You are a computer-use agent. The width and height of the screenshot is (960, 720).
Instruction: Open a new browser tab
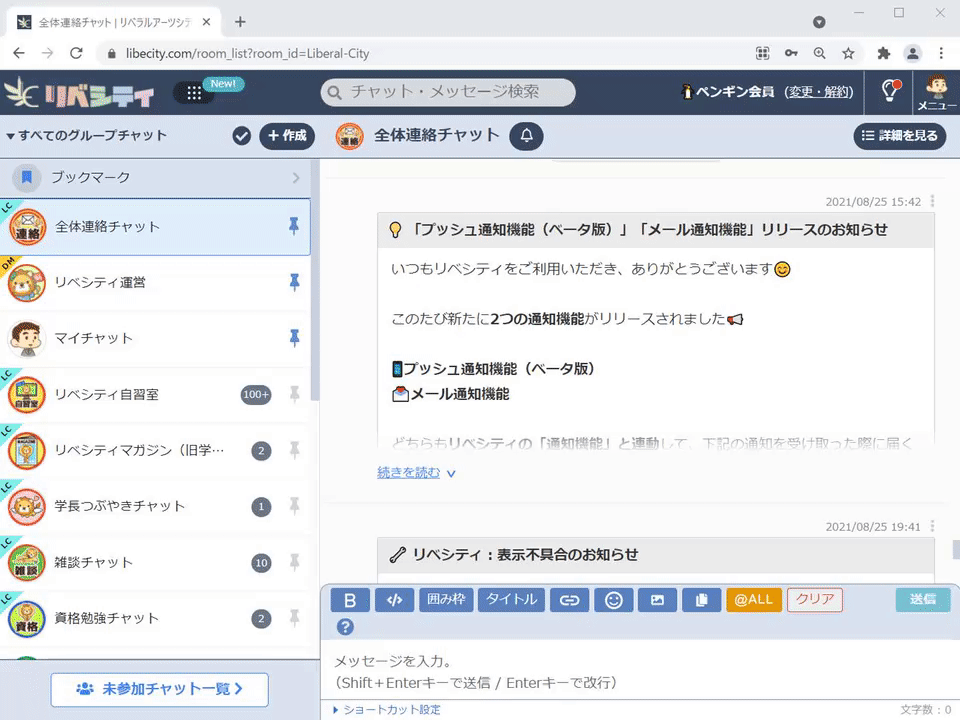click(240, 22)
